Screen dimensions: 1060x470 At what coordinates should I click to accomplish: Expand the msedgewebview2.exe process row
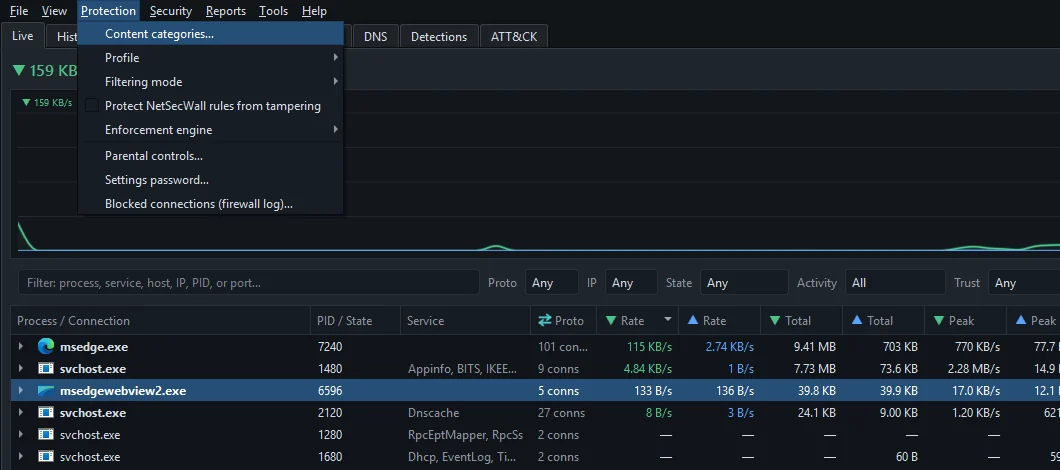coord(21,391)
